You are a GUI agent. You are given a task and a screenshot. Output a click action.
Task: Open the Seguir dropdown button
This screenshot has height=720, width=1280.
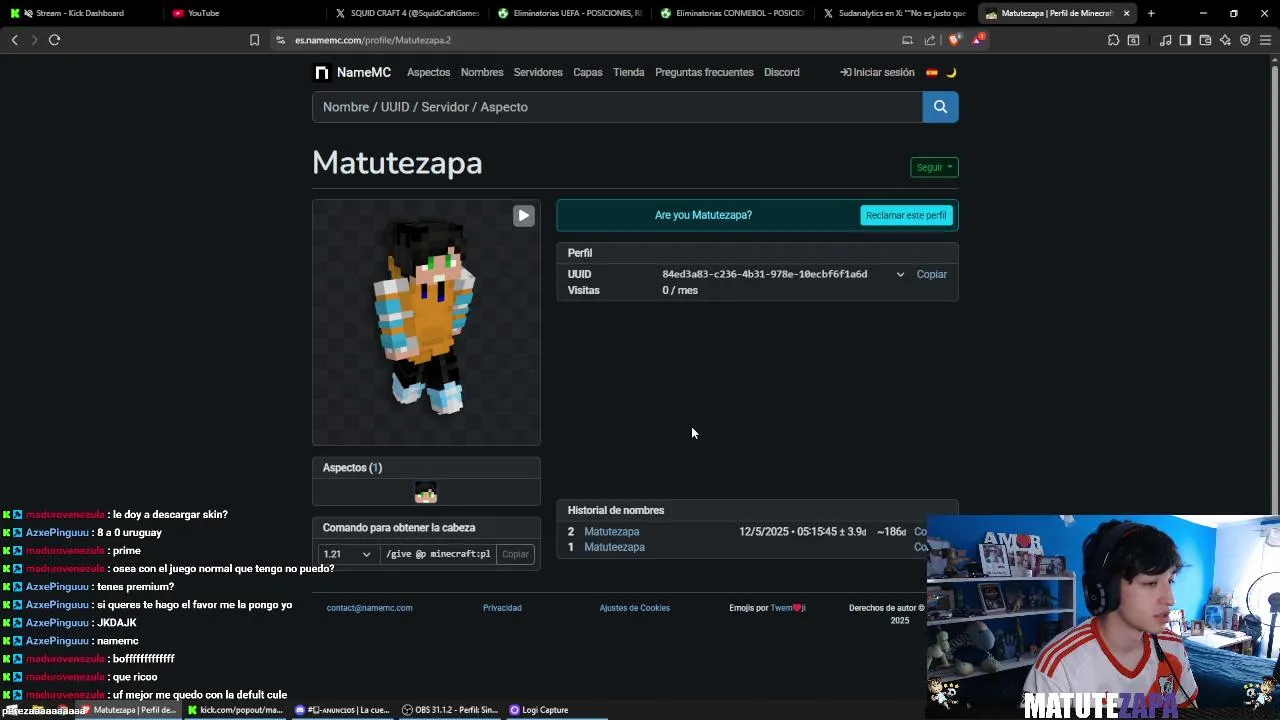tap(934, 167)
